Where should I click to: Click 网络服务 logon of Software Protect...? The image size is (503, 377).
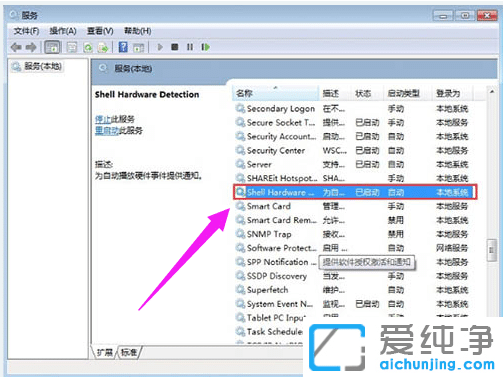point(452,248)
